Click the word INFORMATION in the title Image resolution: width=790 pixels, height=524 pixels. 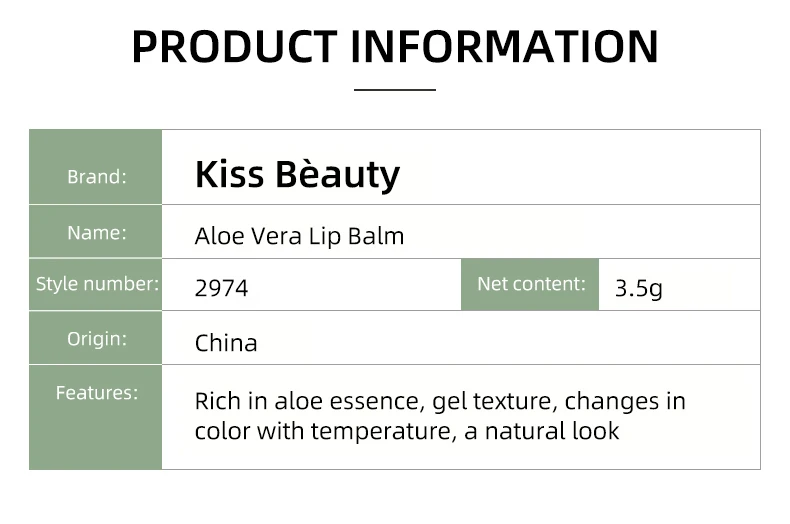pyautogui.click(x=504, y=47)
